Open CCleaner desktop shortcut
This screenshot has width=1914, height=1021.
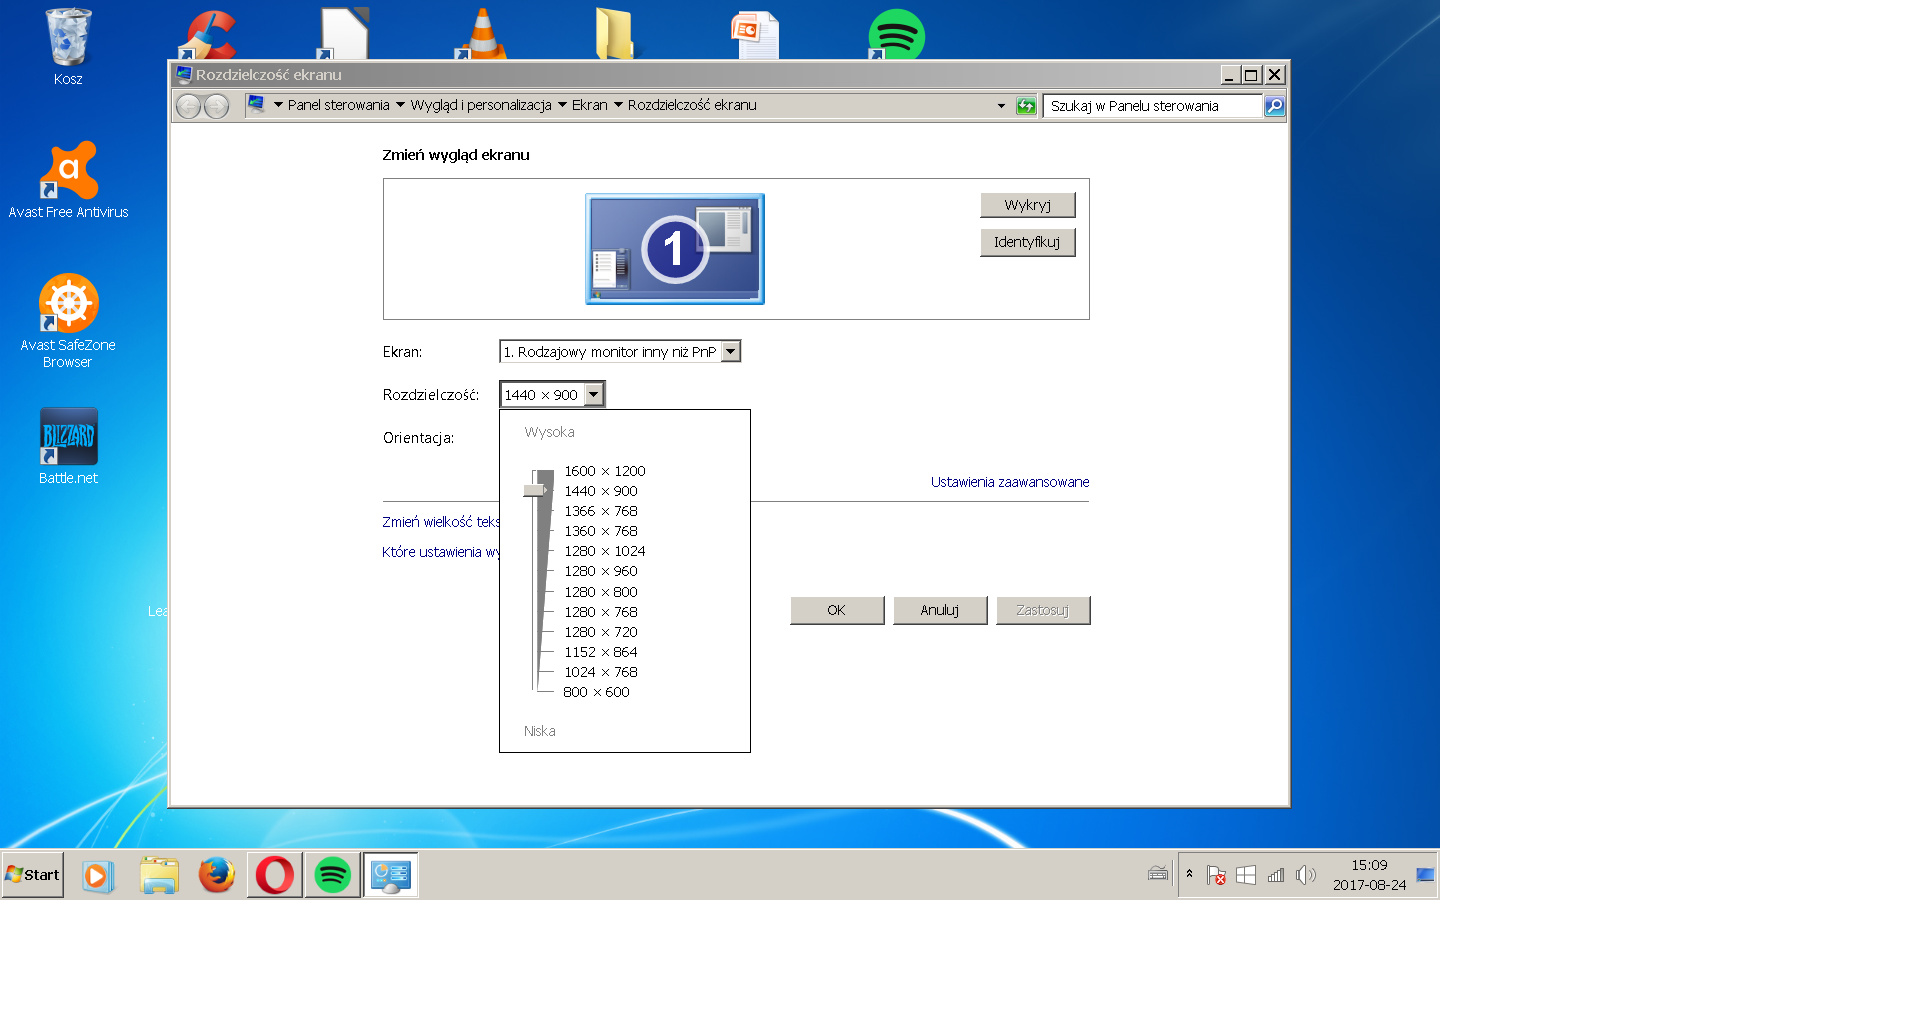(x=207, y=35)
